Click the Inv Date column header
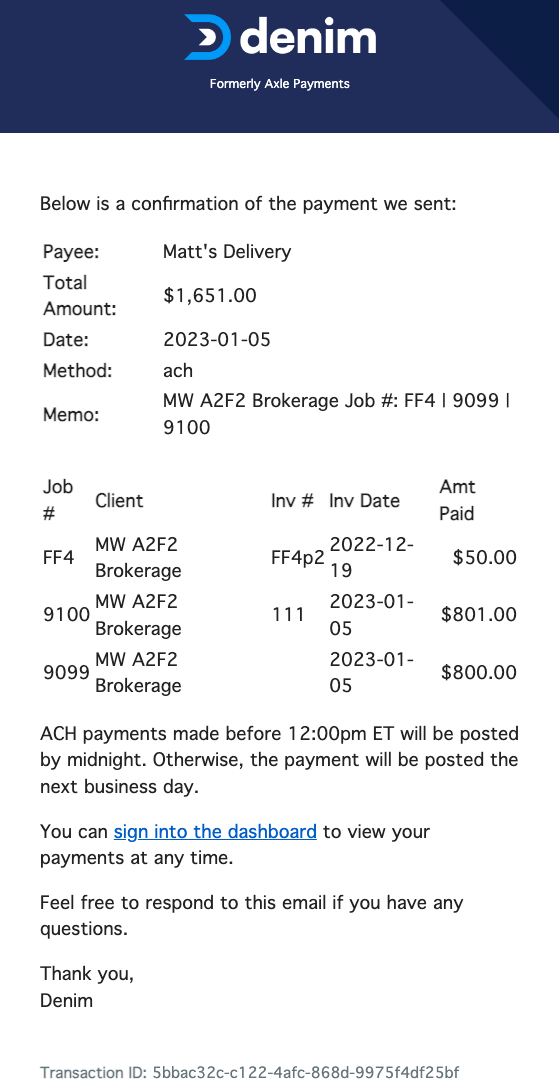The image size is (559, 1084). coord(364,501)
